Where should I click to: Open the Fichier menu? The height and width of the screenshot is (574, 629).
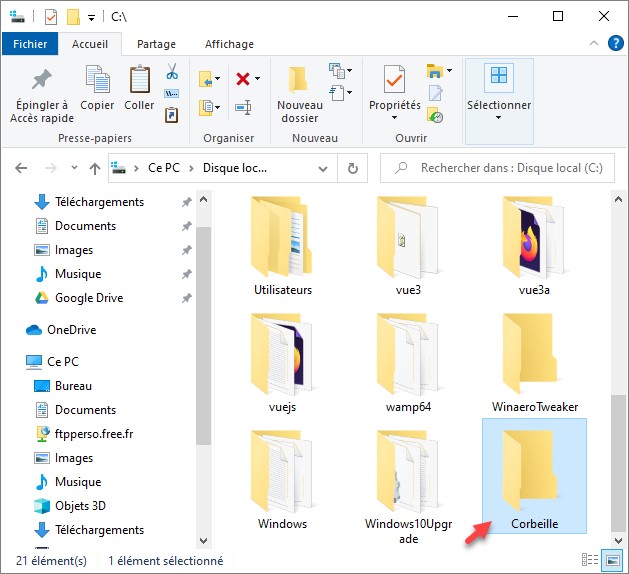click(x=30, y=44)
